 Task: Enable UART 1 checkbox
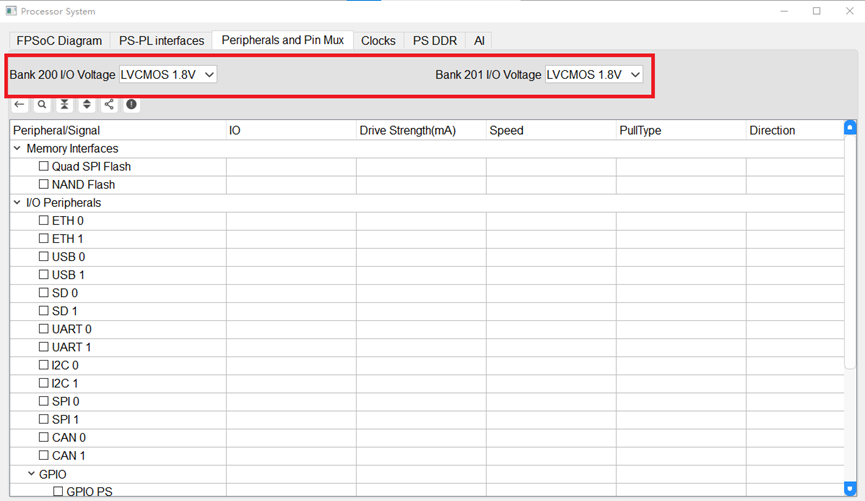[x=44, y=347]
